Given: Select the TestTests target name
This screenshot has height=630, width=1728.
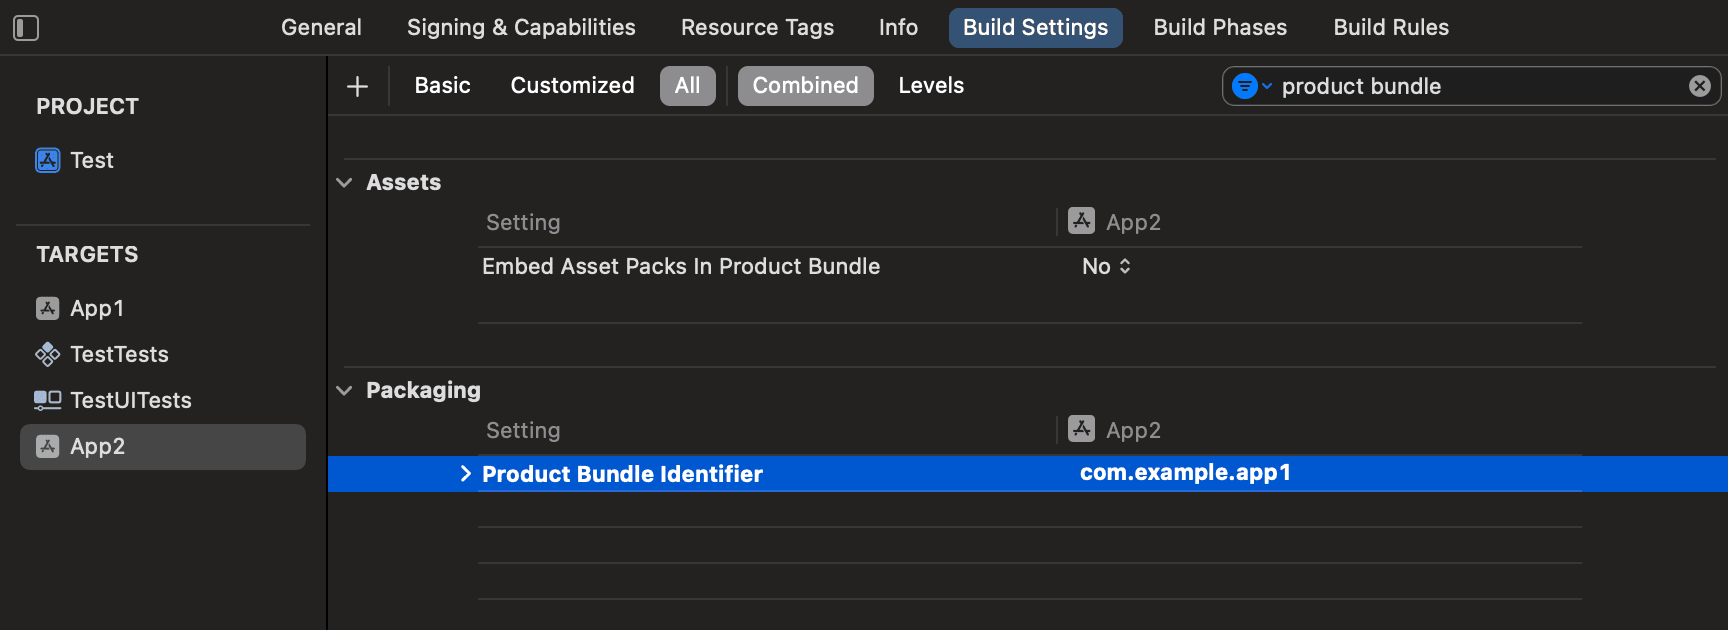Looking at the screenshot, I should [119, 354].
